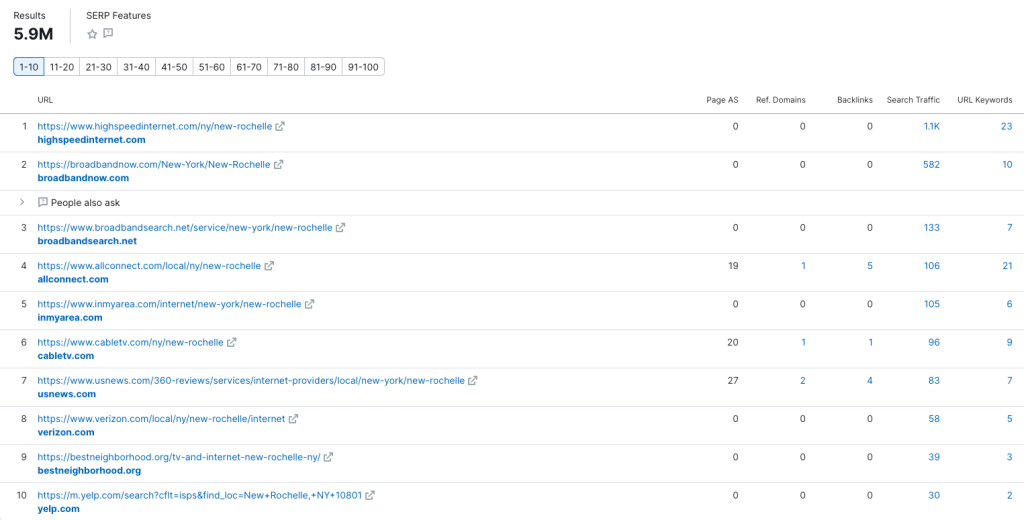The width and height of the screenshot is (1024, 520).
Task: Click Search Traffic value 1.1K
Action: [932, 127]
